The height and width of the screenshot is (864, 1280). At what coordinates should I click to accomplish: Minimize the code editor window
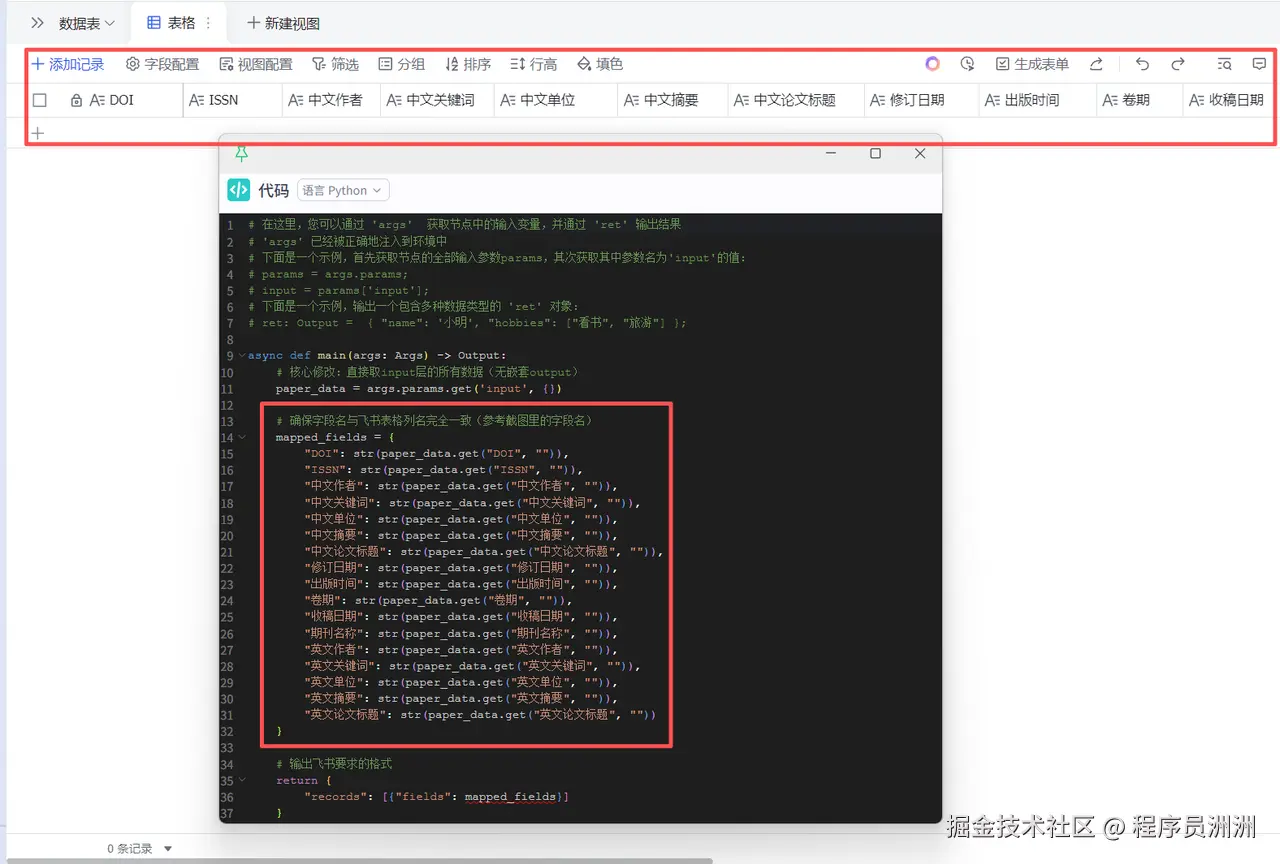point(830,153)
